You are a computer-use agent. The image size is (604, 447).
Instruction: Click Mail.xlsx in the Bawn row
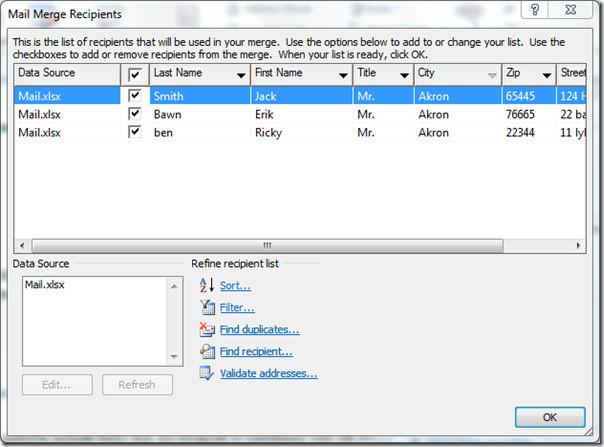(39, 114)
